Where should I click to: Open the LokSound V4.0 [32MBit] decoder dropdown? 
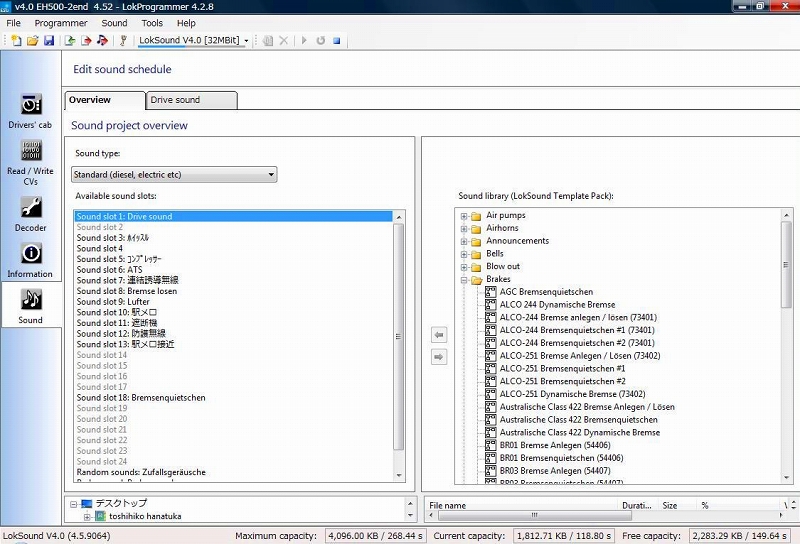point(194,40)
